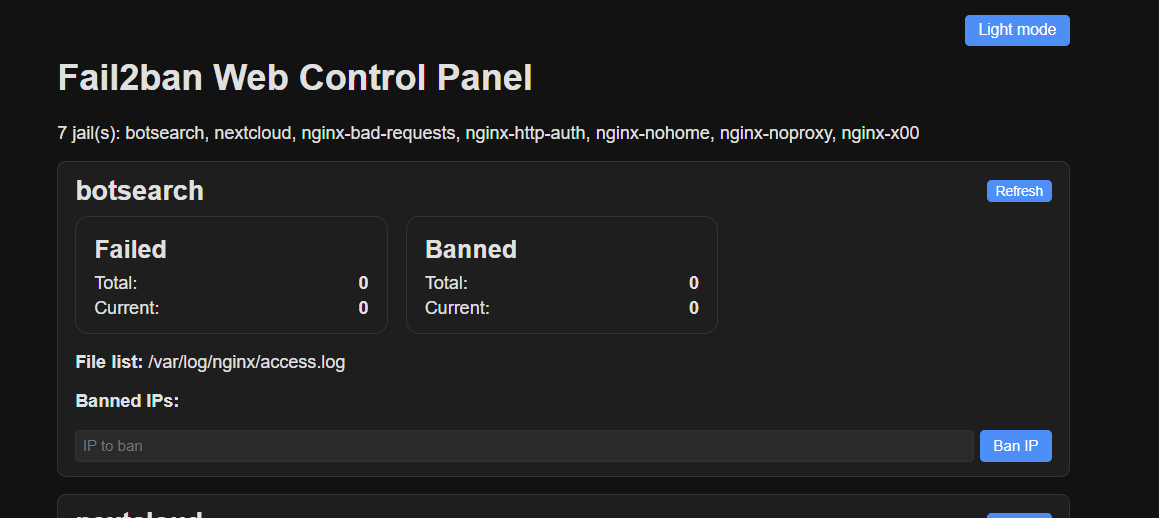Click the Banned Total count value
This screenshot has width=1159, height=518.
click(x=693, y=283)
